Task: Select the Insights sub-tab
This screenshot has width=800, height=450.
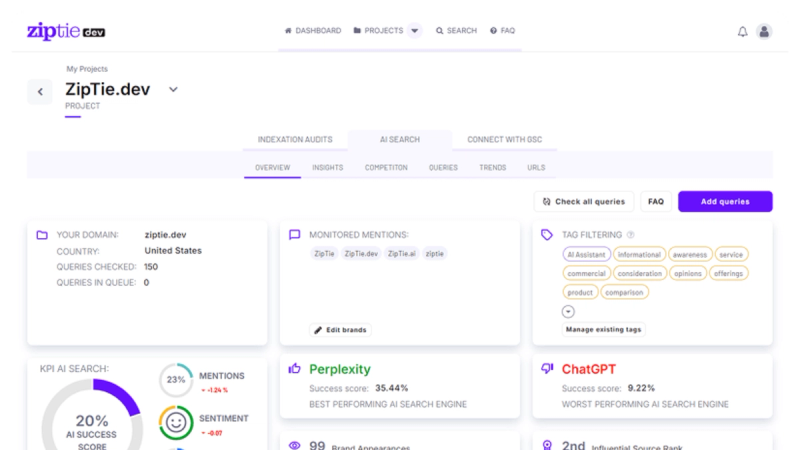Action: 328,167
